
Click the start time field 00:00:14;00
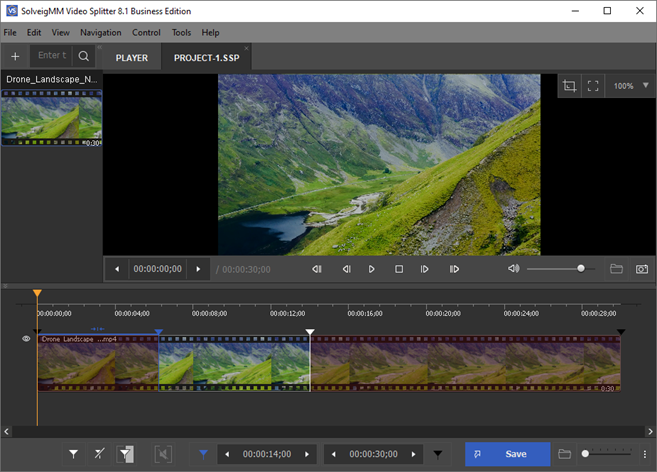pyautogui.click(x=267, y=454)
